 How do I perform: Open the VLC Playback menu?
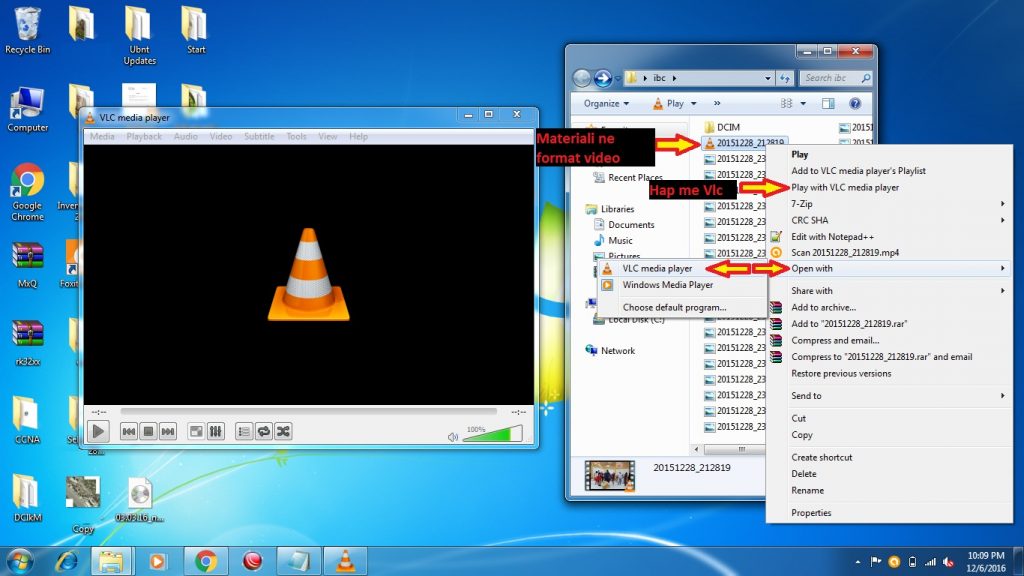144,136
